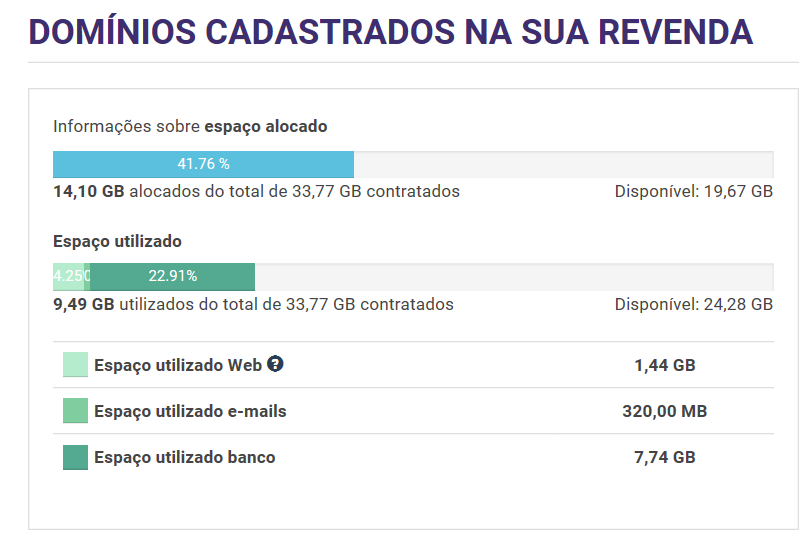Select the Espaço utilizado e-mails row label
Viewport: 812px width, 542px height.
(x=190, y=411)
